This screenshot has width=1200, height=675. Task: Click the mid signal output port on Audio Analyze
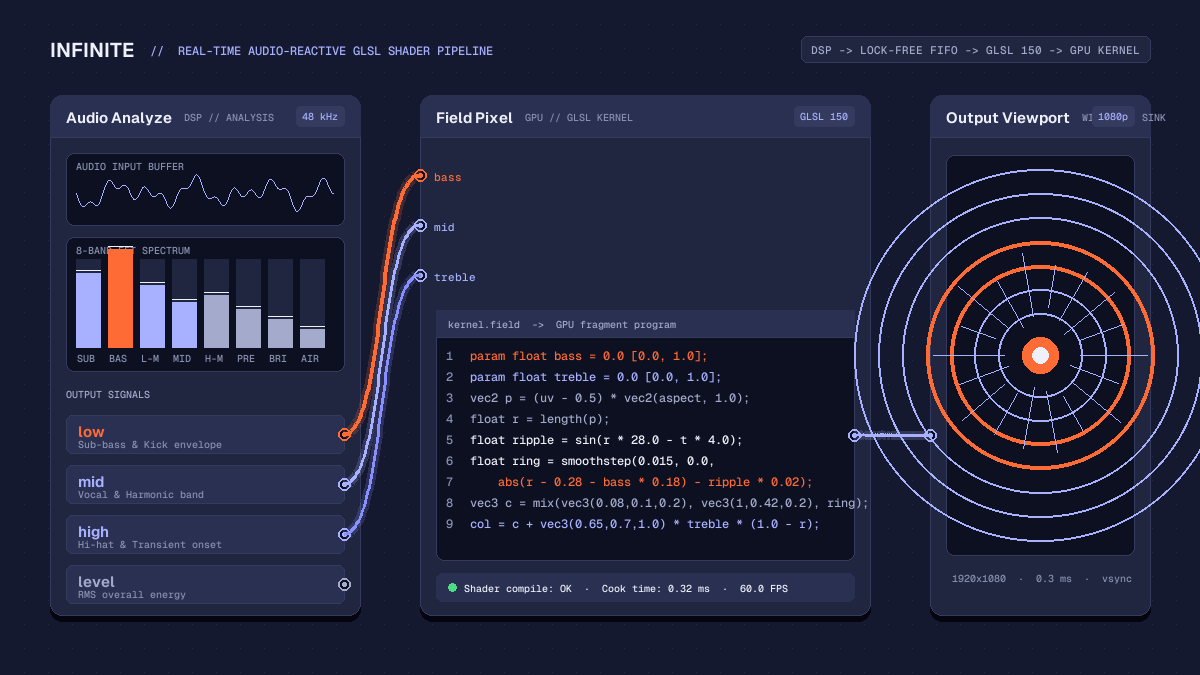(x=344, y=484)
